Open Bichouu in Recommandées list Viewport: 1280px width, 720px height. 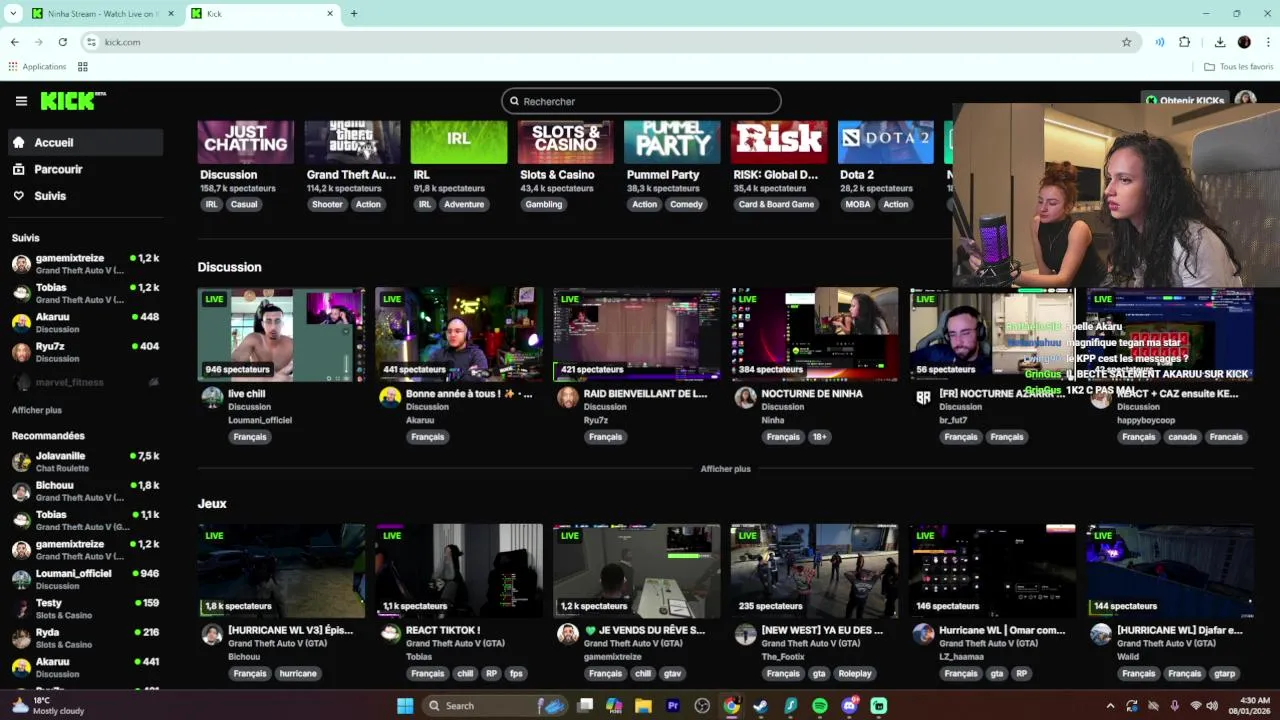click(86, 491)
